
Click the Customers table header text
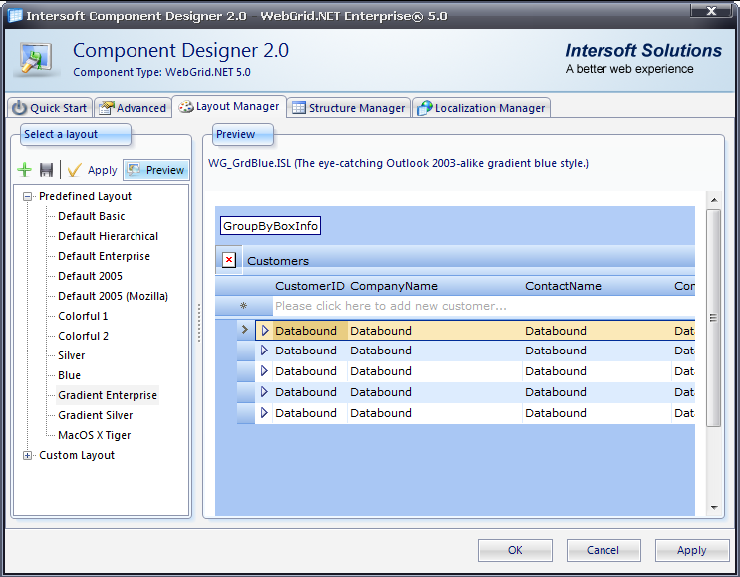(278, 261)
